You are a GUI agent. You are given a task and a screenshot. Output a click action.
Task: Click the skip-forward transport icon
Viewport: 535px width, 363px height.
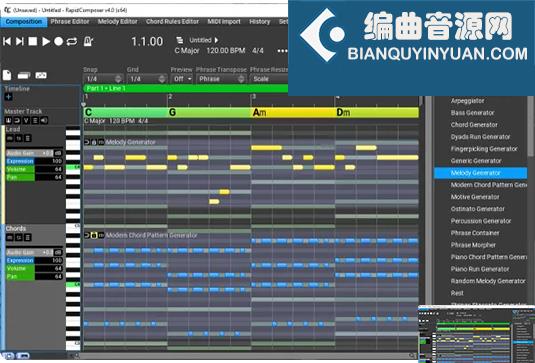[19, 41]
